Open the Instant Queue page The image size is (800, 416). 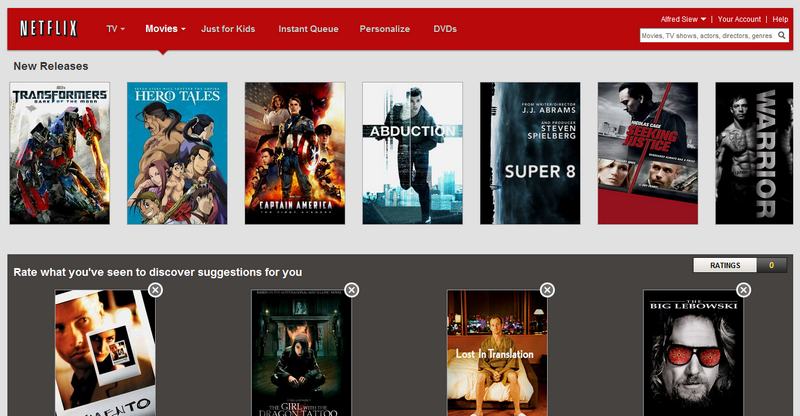click(x=308, y=29)
